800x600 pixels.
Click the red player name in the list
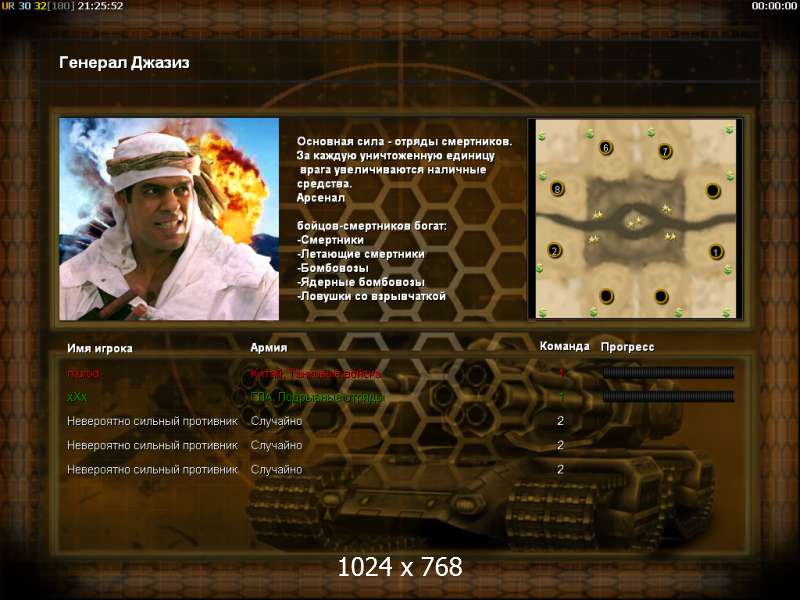click(84, 373)
